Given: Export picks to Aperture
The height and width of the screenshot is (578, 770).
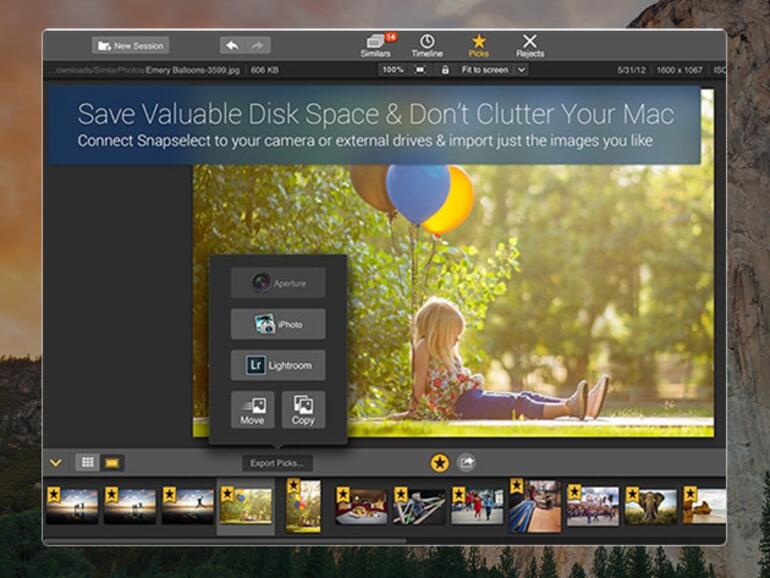Looking at the screenshot, I should pos(278,283).
